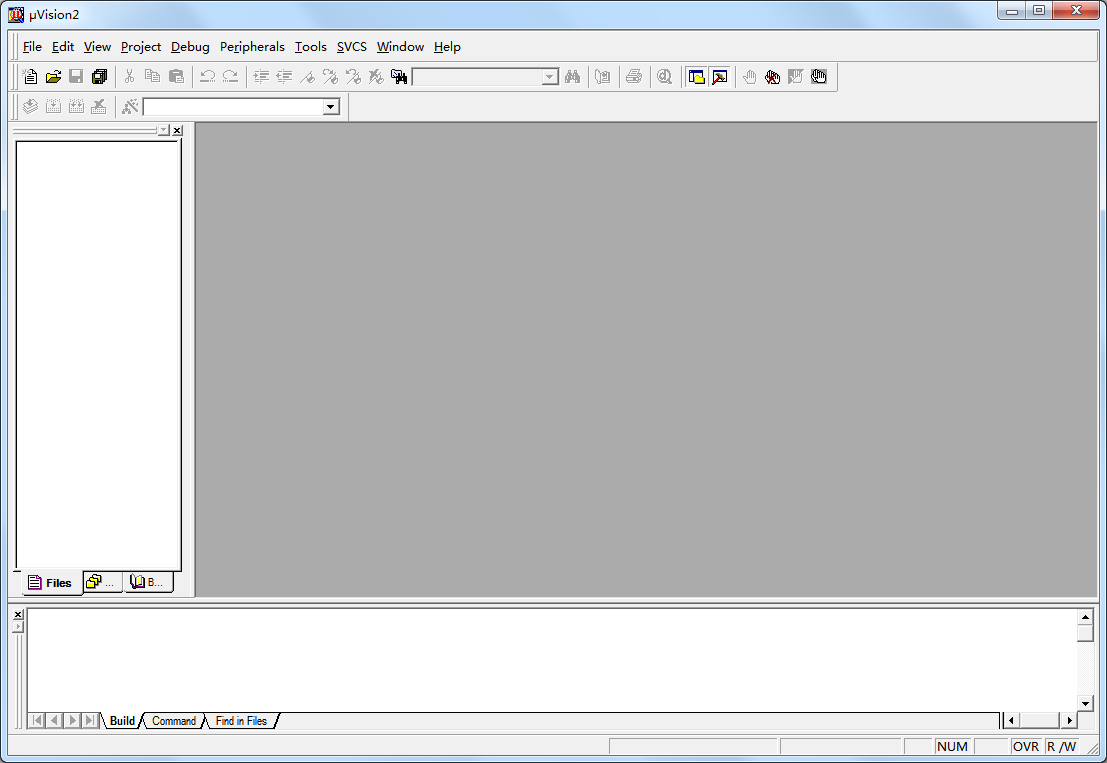Click the Clear All Bookmarks icon
Image resolution: width=1107 pixels, height=763 pixels.
point(376,77)
